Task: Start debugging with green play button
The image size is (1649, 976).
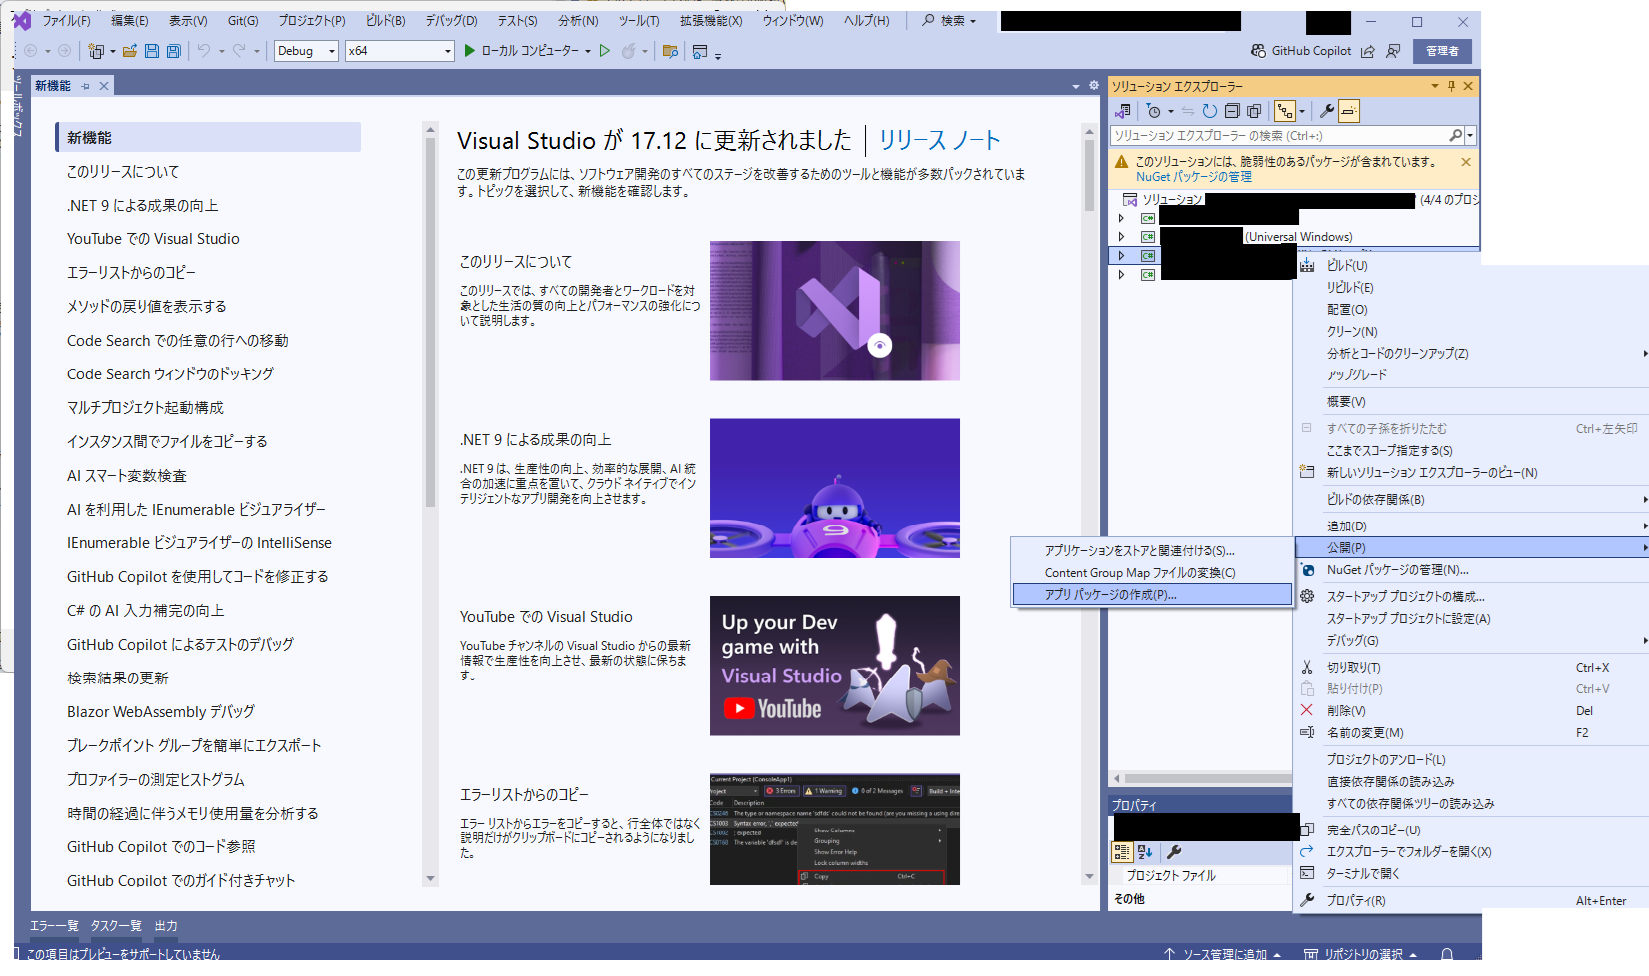Action: [470, 51]
